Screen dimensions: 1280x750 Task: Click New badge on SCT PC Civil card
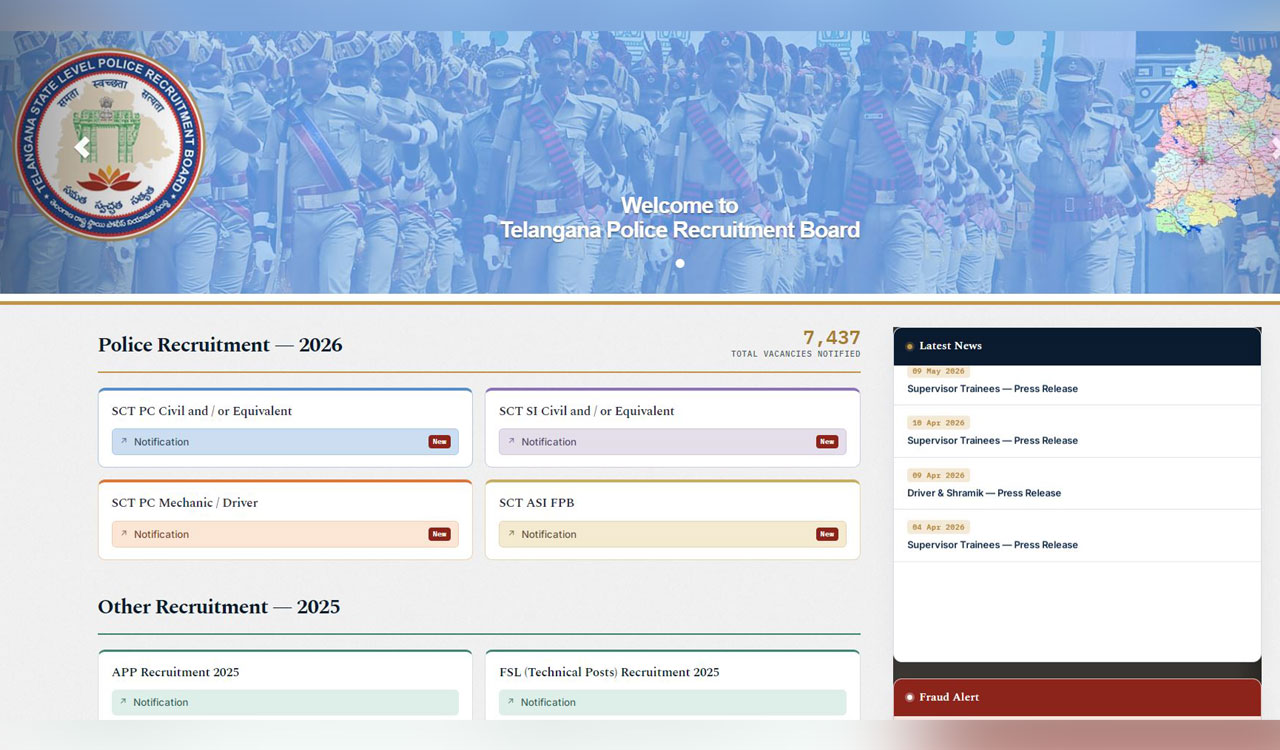point(440,442)
